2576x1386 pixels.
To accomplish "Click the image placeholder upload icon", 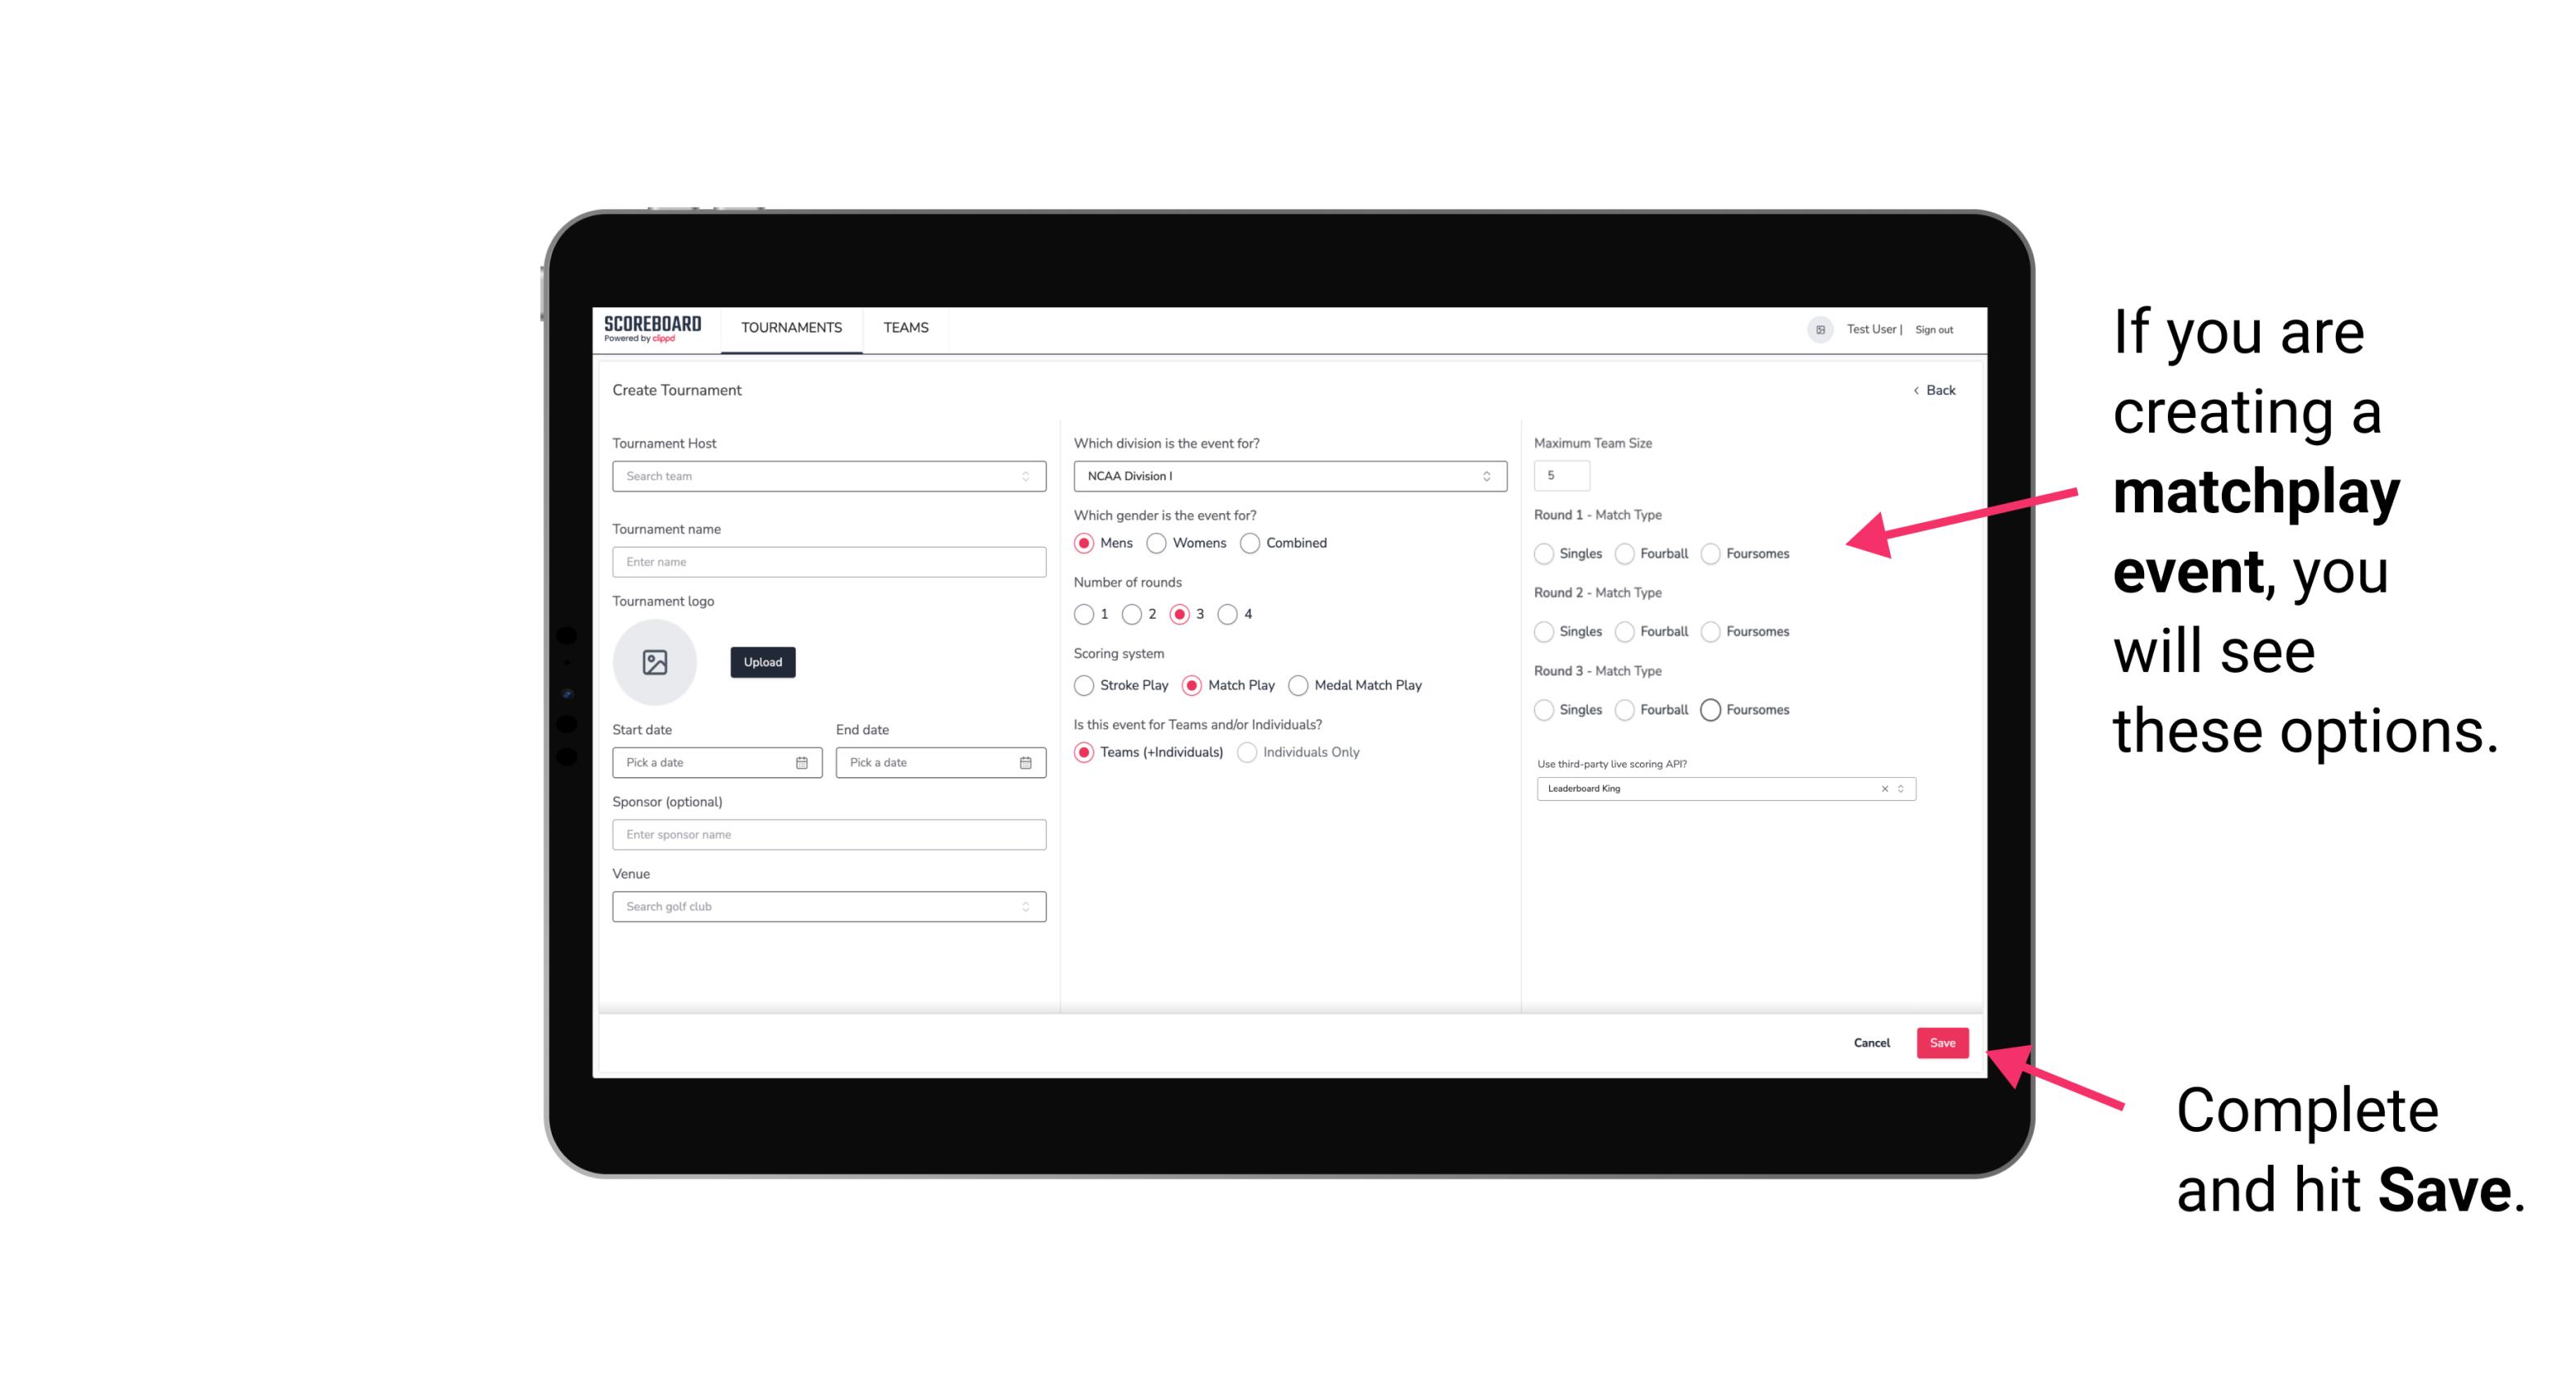I will 656,662.
